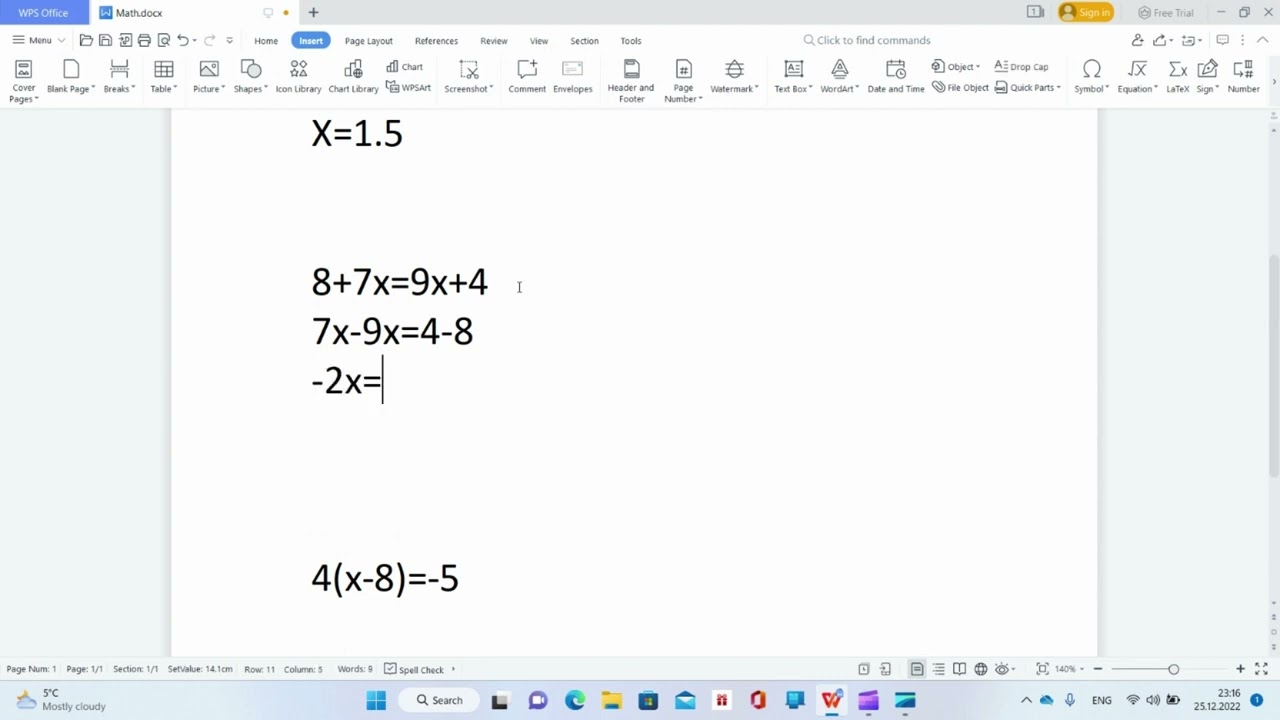The width and height of the screenshot is (1280, 720).
Task: Switch to Print Layout view in status bar
Action: click(917, 669)
